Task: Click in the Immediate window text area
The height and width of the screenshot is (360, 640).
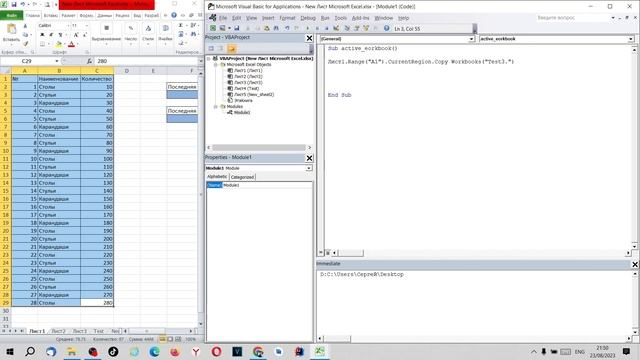Action: (474, 302)
